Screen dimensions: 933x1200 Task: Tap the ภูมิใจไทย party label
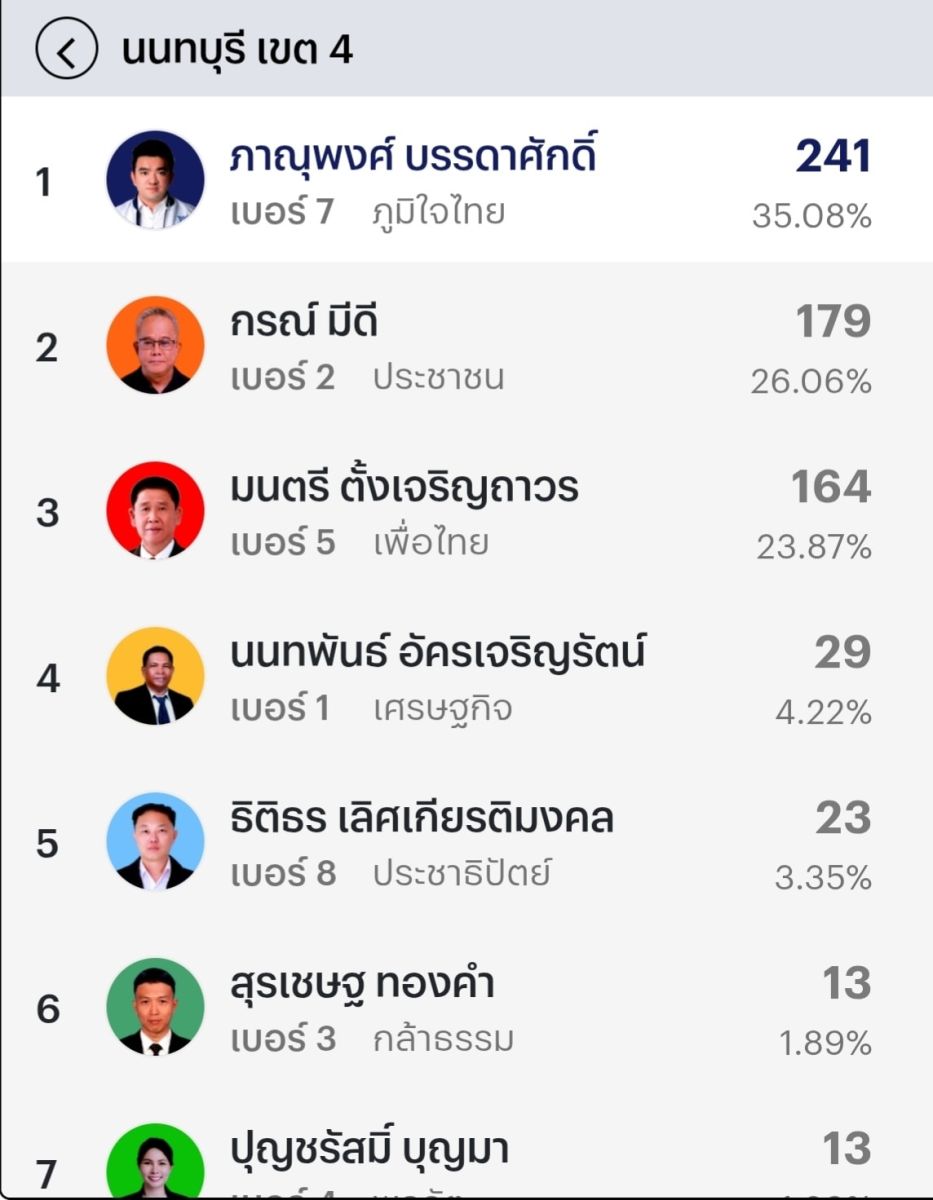(438, 213)
